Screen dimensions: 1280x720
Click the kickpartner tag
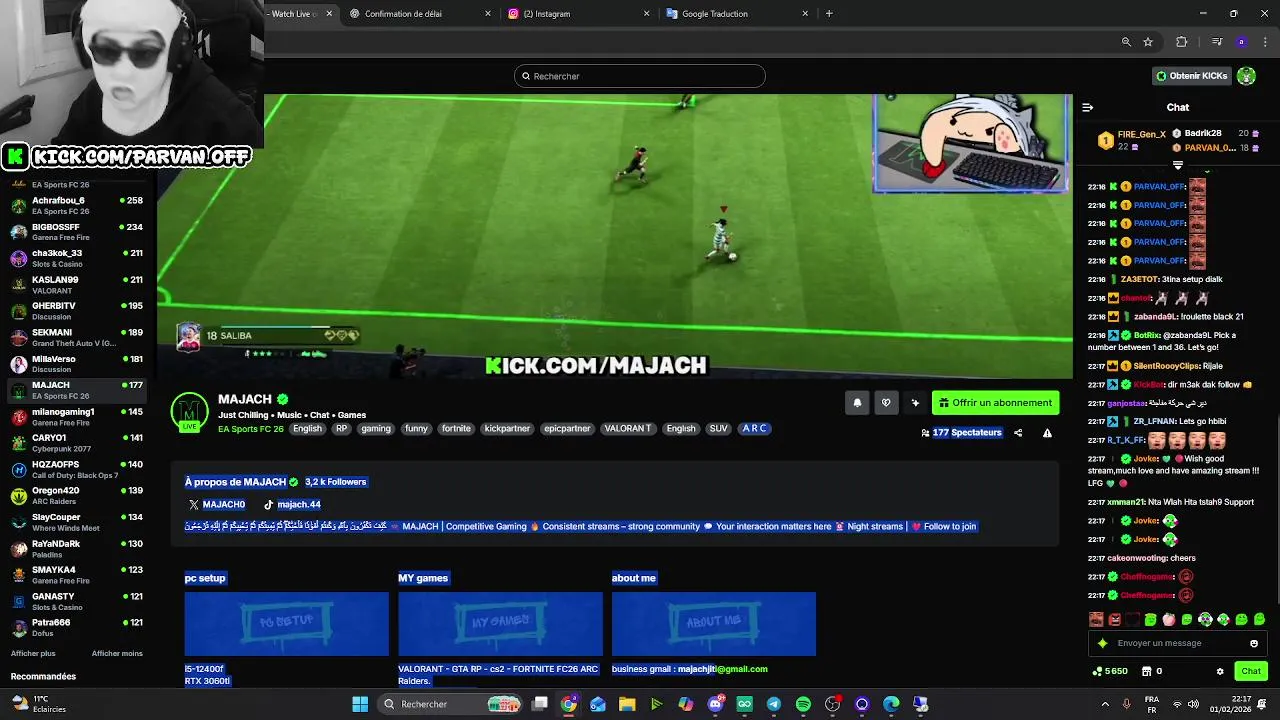pos(507,429)
